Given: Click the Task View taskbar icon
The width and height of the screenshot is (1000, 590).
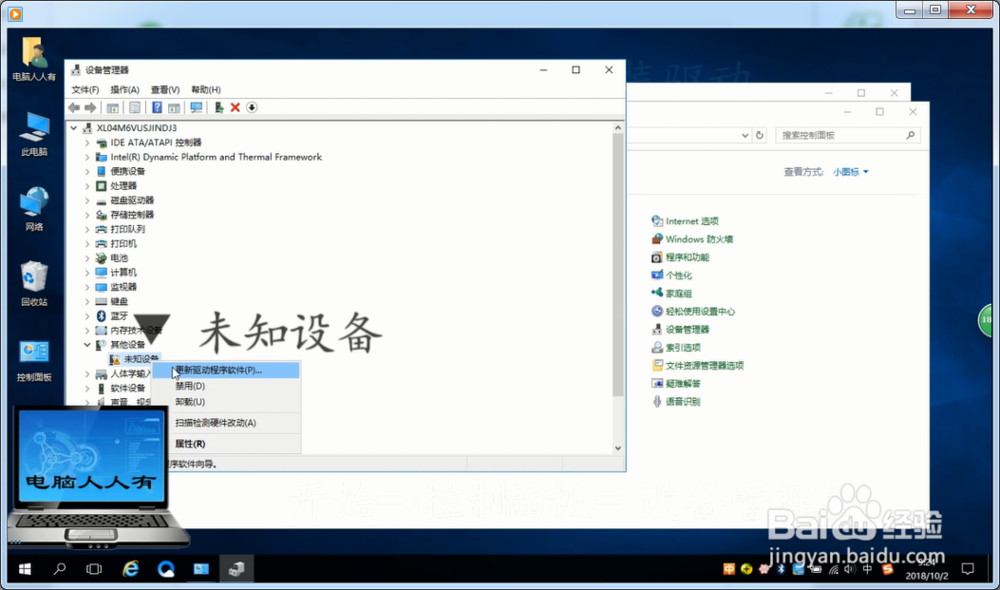Looking at the screenshot, I should point(94,569).
